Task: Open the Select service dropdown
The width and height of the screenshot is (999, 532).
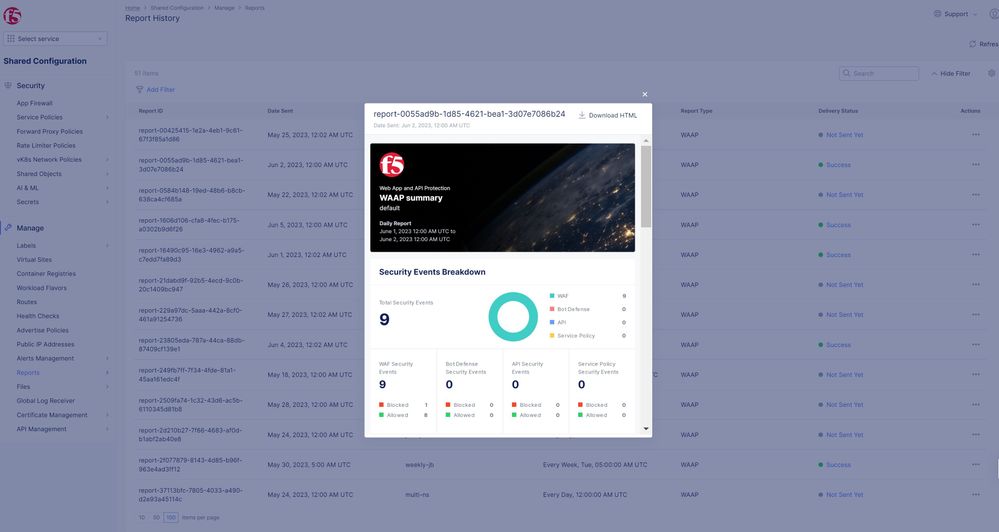Action: point(55,39)
